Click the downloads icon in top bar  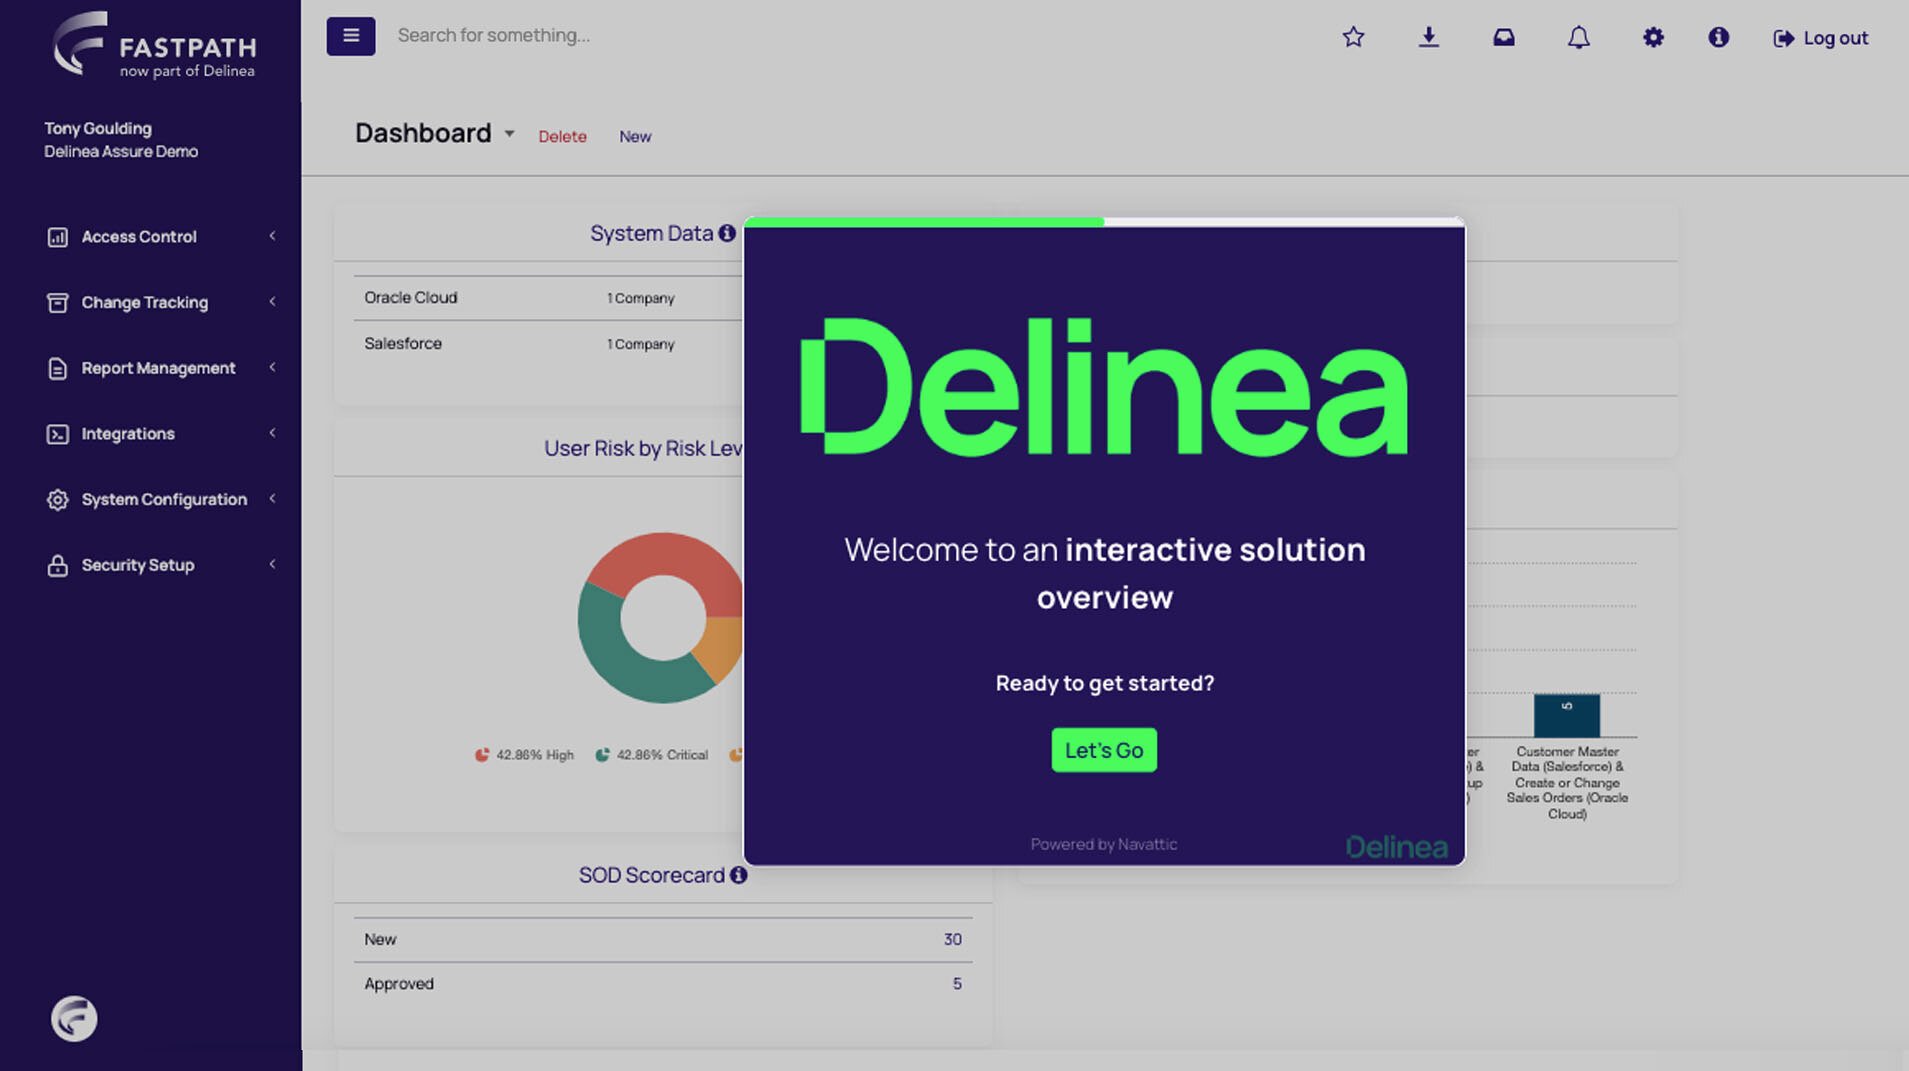(x=1428, y=37)
